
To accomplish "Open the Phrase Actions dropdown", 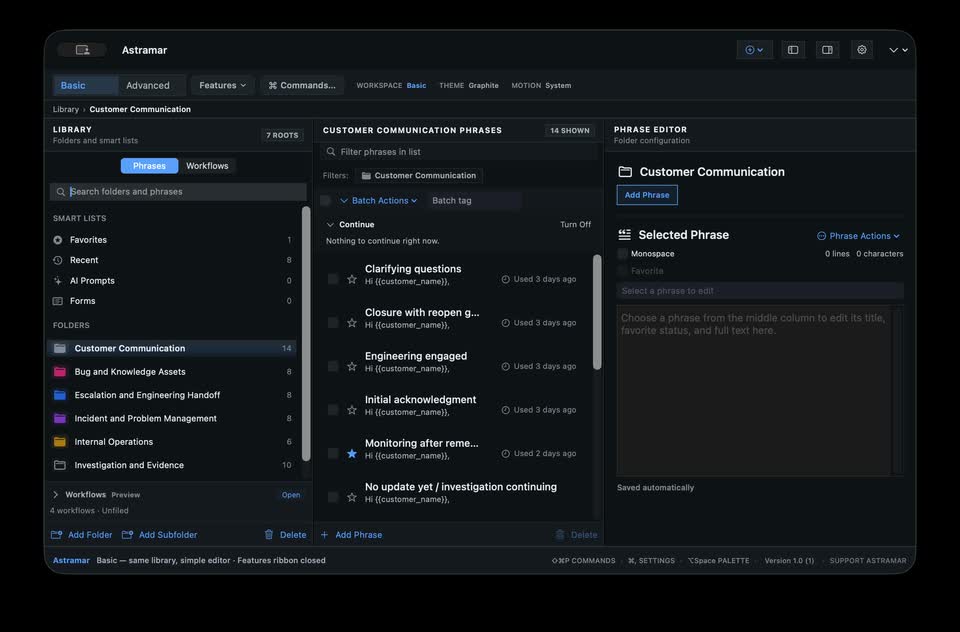I will click(x=858, y=236).
